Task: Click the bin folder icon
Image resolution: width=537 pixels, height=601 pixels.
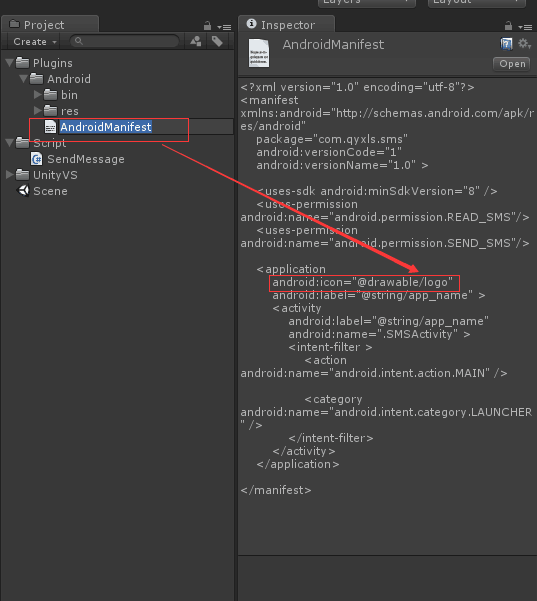Action: (x=50, y=95)
